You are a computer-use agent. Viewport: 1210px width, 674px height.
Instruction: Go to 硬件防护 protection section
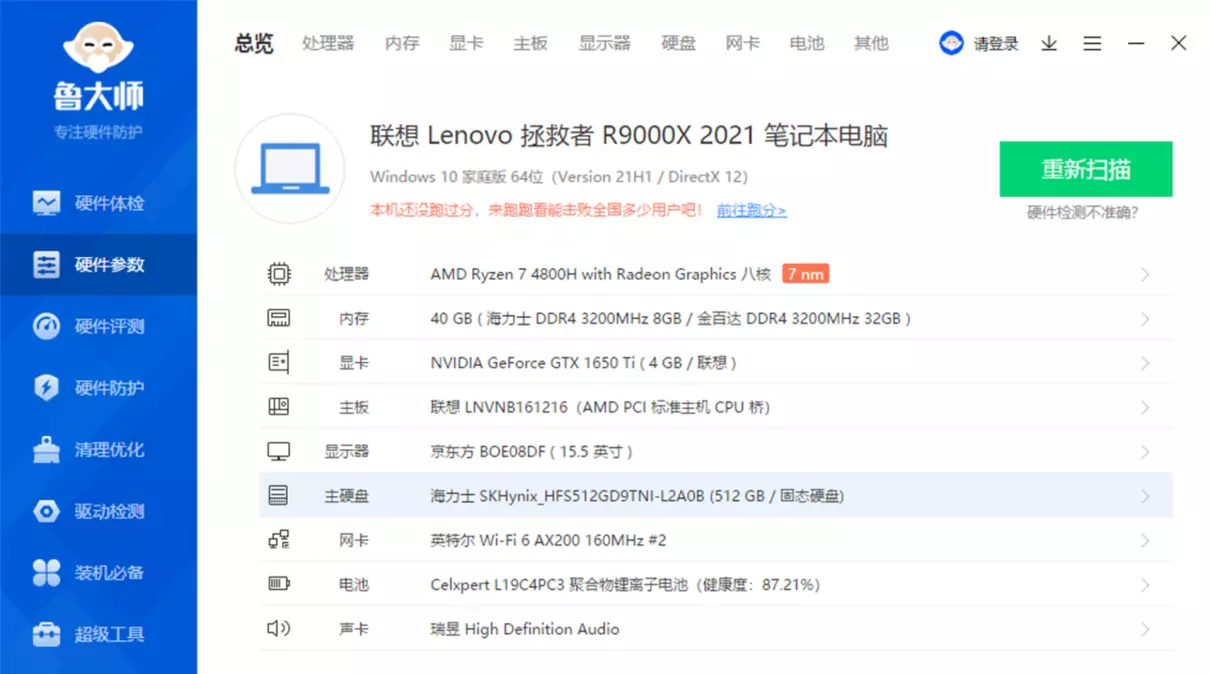98,388
